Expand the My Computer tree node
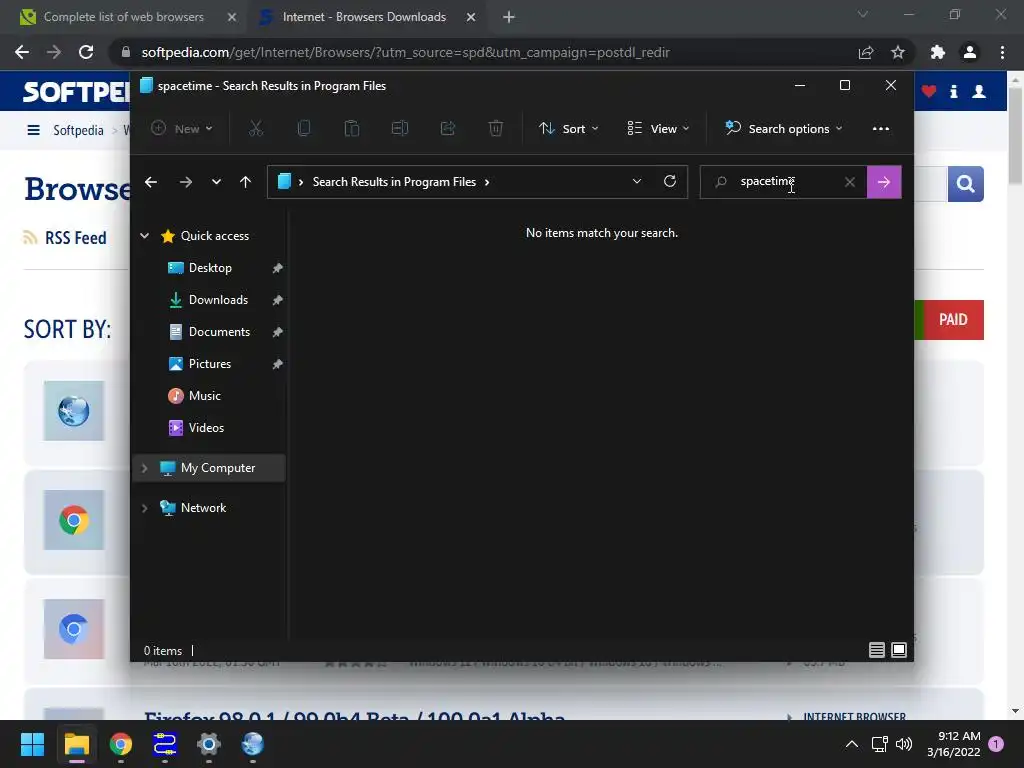 (144, 468)
